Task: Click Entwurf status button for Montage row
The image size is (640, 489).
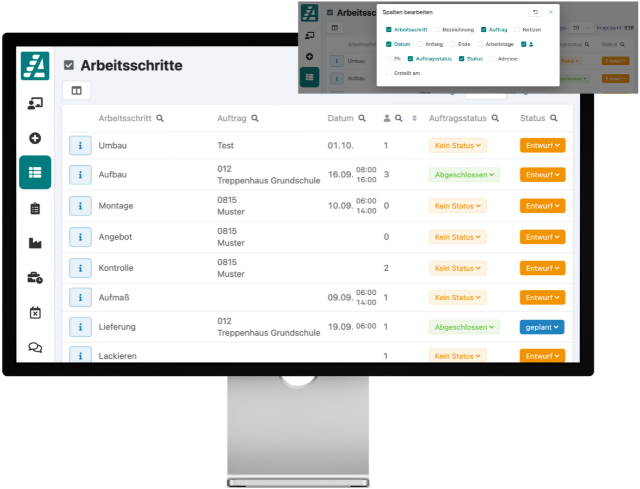Action: pos(542,206)
